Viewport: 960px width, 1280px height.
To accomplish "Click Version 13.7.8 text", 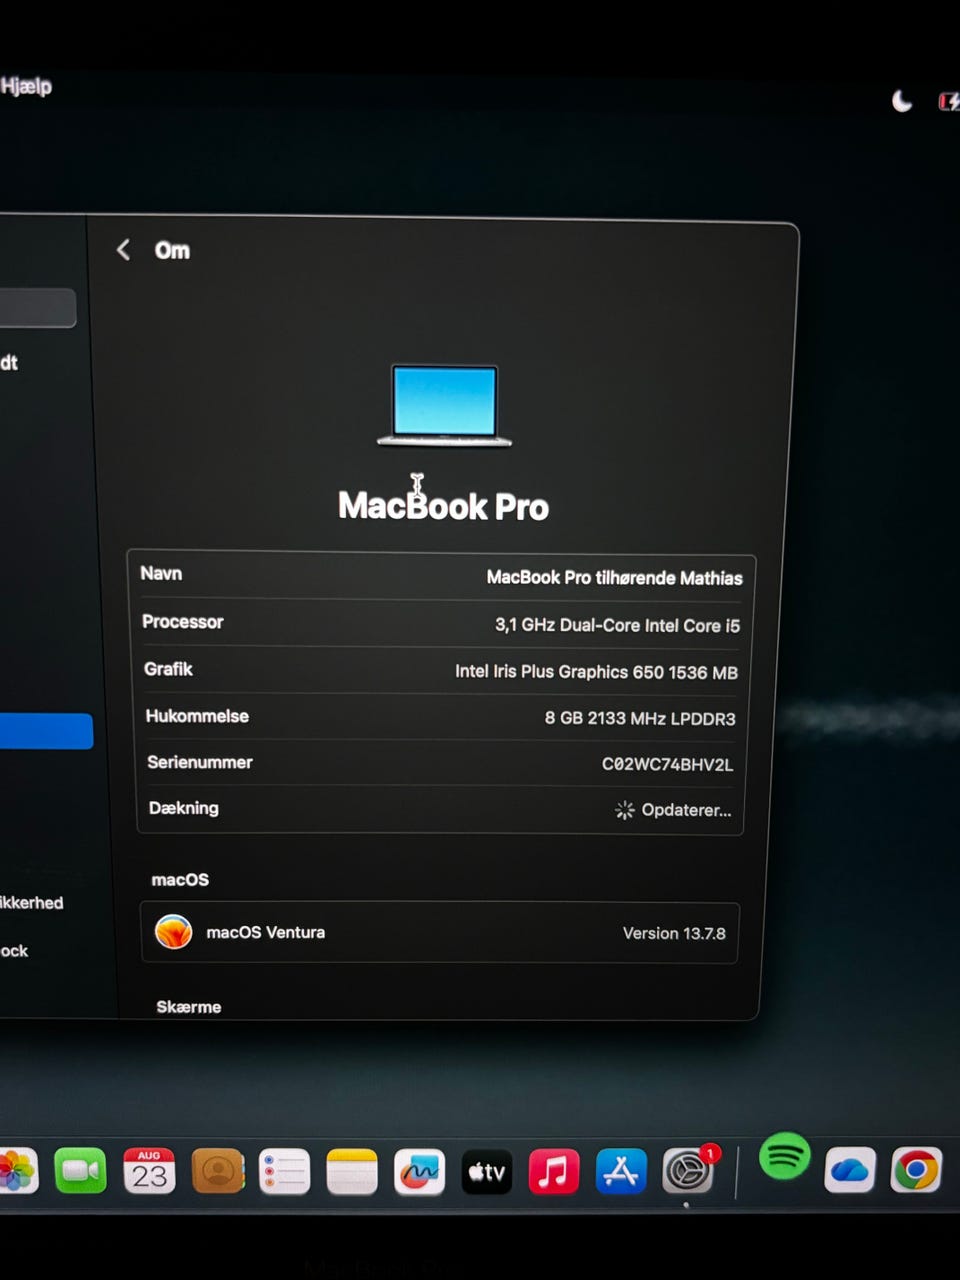I will pyautogui.click(x=674, y=933).
